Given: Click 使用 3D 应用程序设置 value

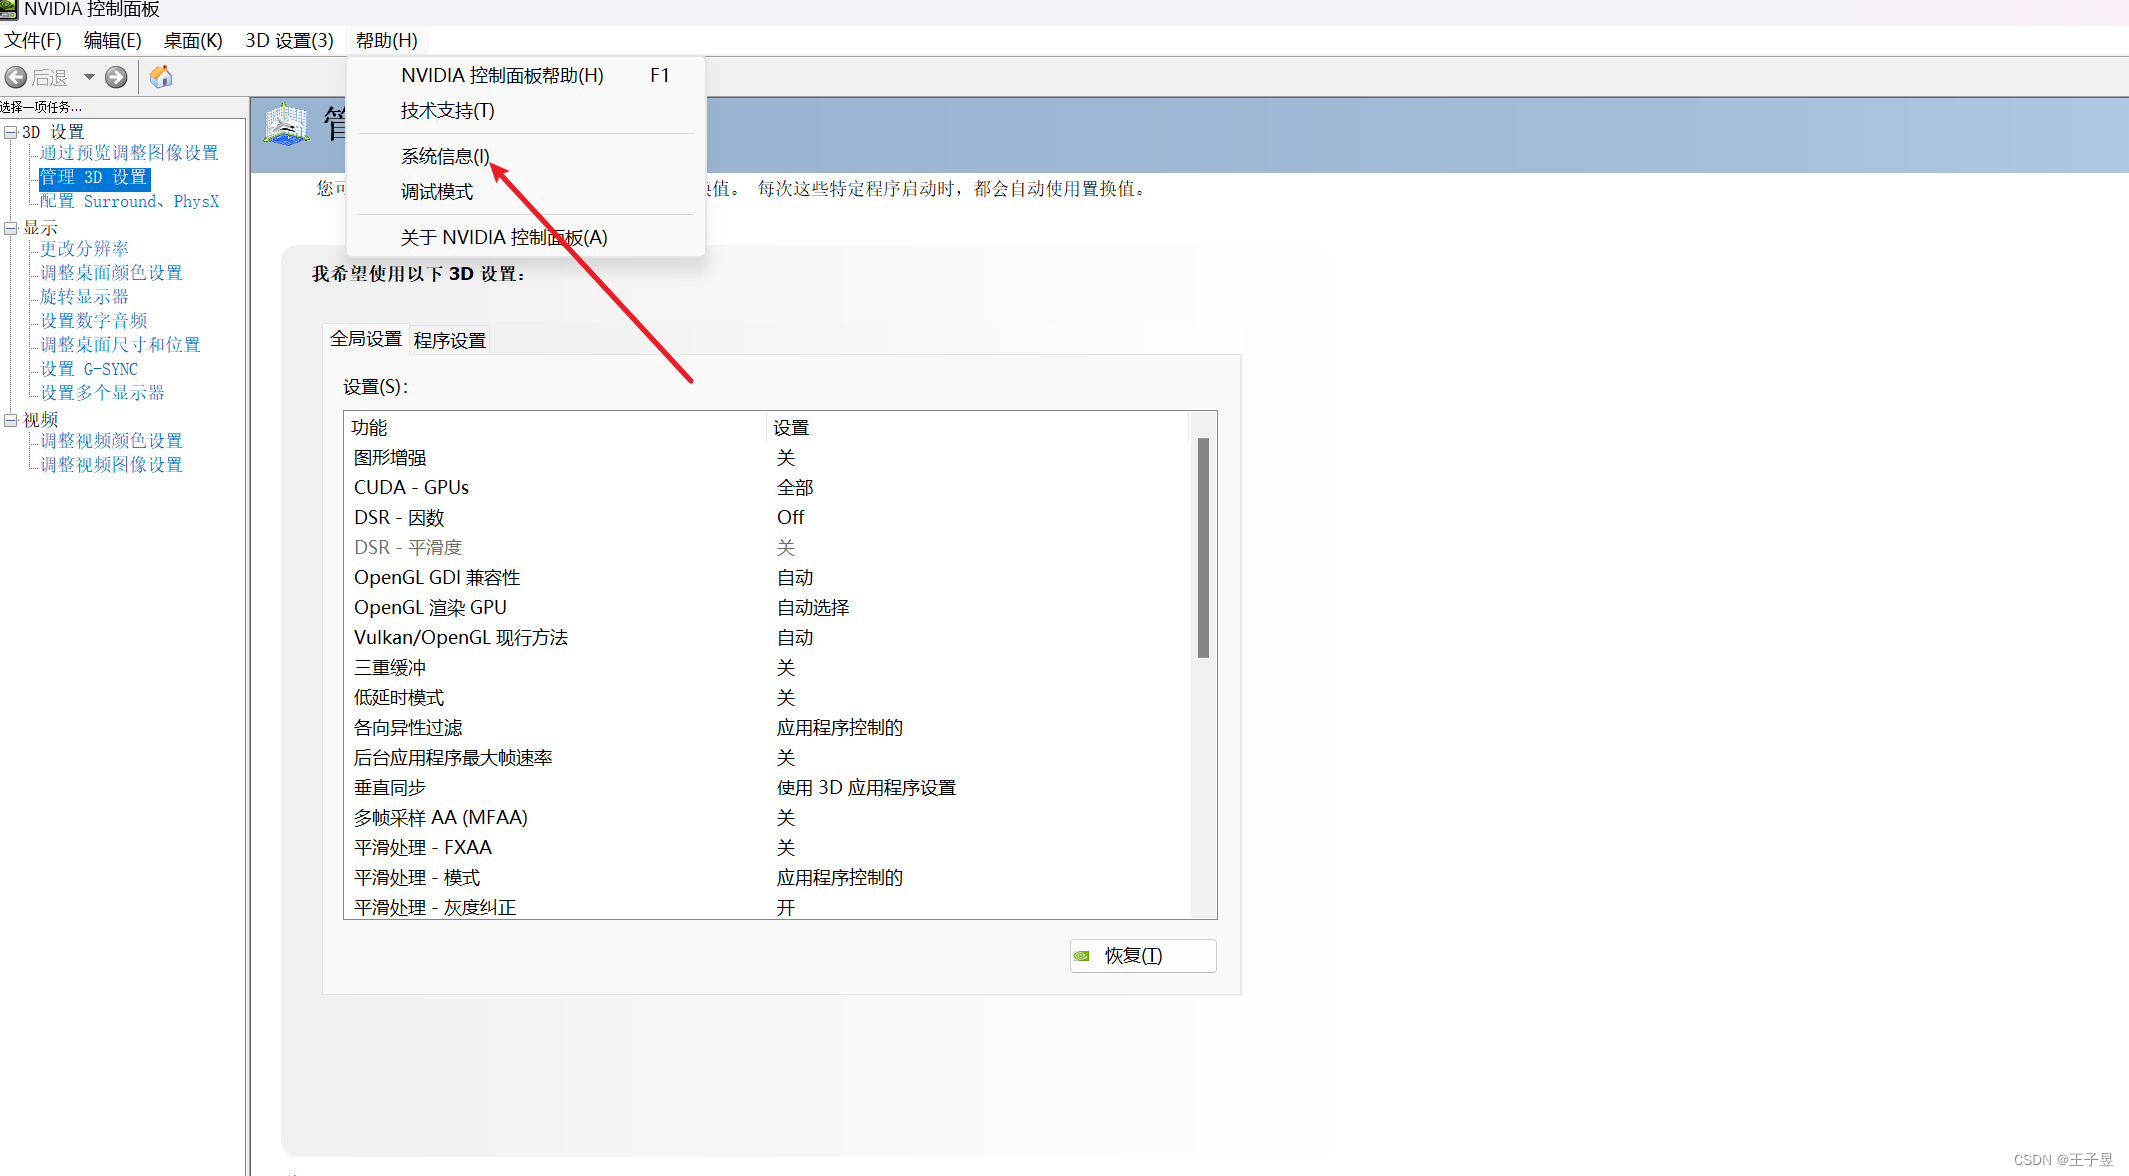Looking at the screenshot, I should pos(866,788).
